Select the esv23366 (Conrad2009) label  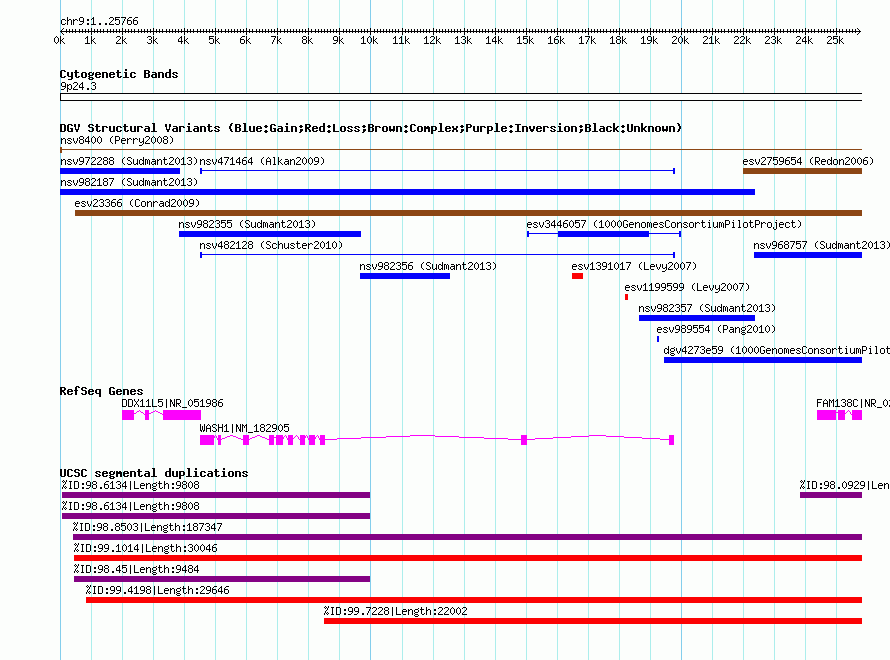(137, 203)
